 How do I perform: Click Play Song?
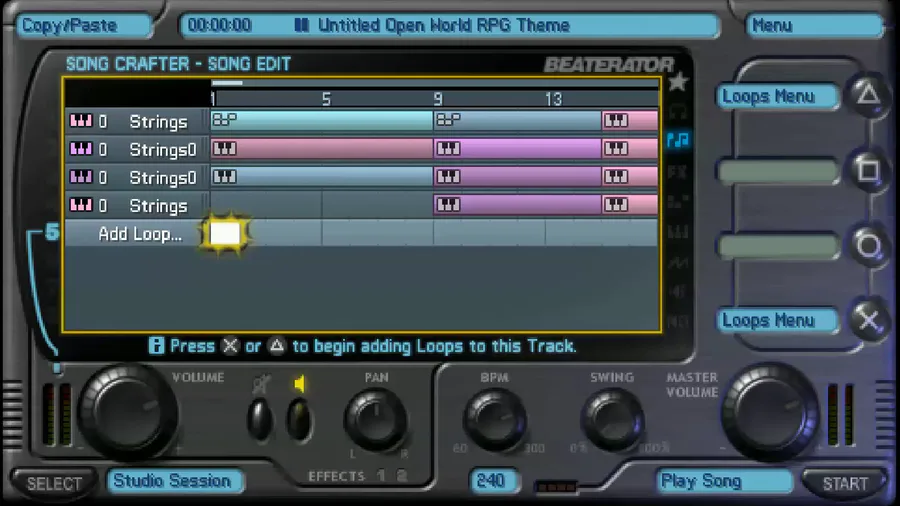[724, 481]
